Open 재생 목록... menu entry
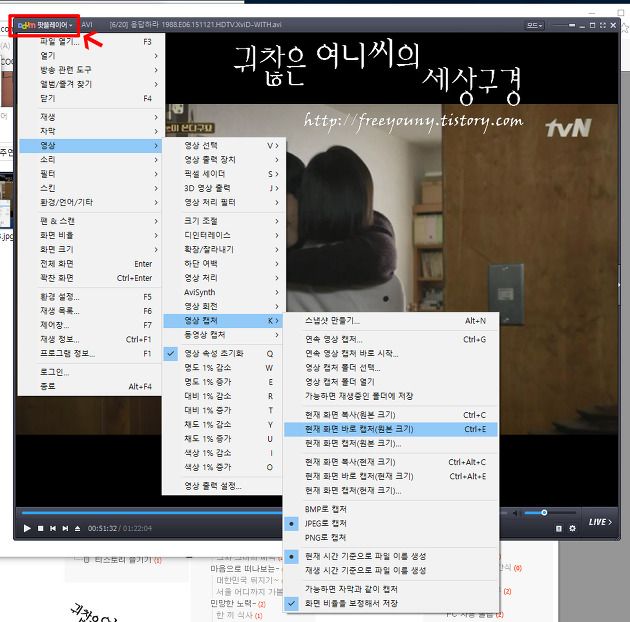Image resolution: width=630 pixels, height=622 pixels. (91, 311)
